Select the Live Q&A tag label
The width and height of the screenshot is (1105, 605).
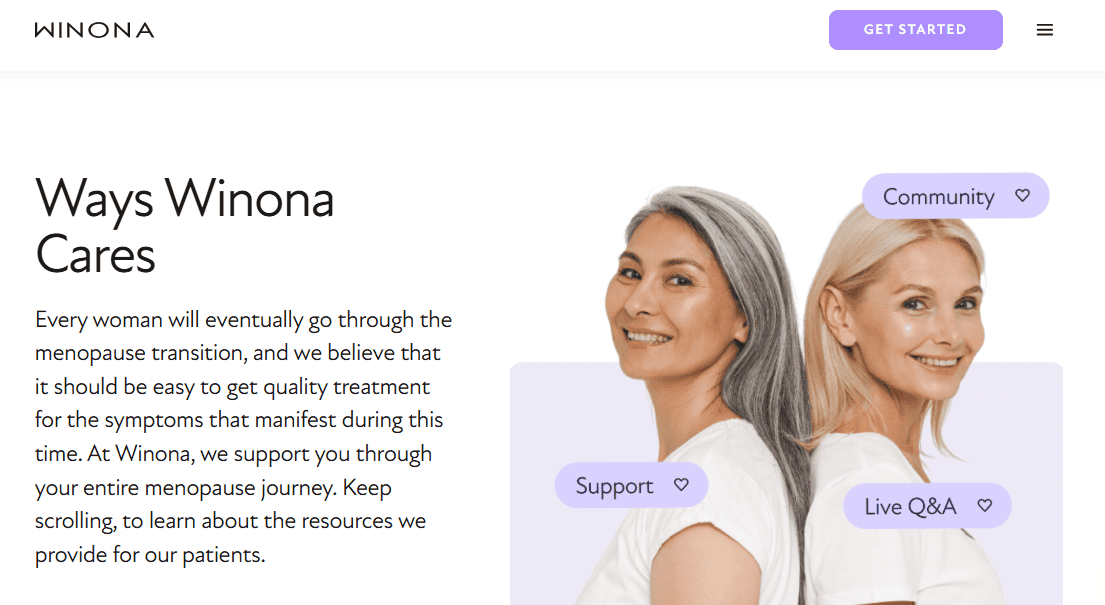[910, 507]
